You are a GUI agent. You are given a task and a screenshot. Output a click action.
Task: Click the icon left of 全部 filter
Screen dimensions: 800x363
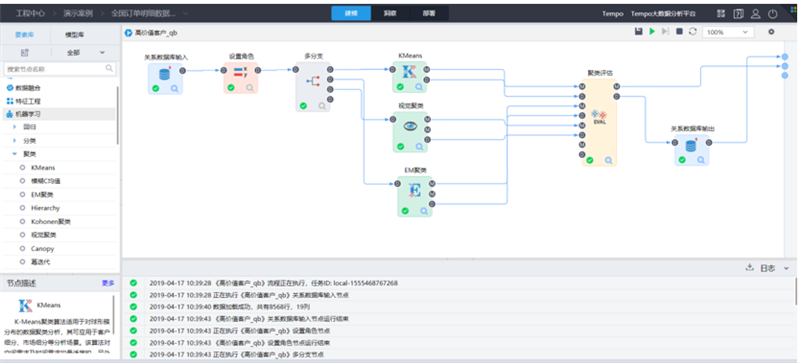tap(24, 53)
